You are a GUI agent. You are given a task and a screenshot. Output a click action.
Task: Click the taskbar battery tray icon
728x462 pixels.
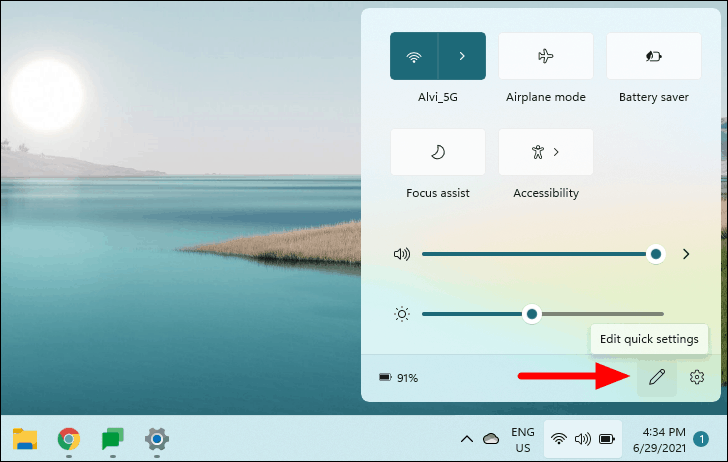click(607, 439)
